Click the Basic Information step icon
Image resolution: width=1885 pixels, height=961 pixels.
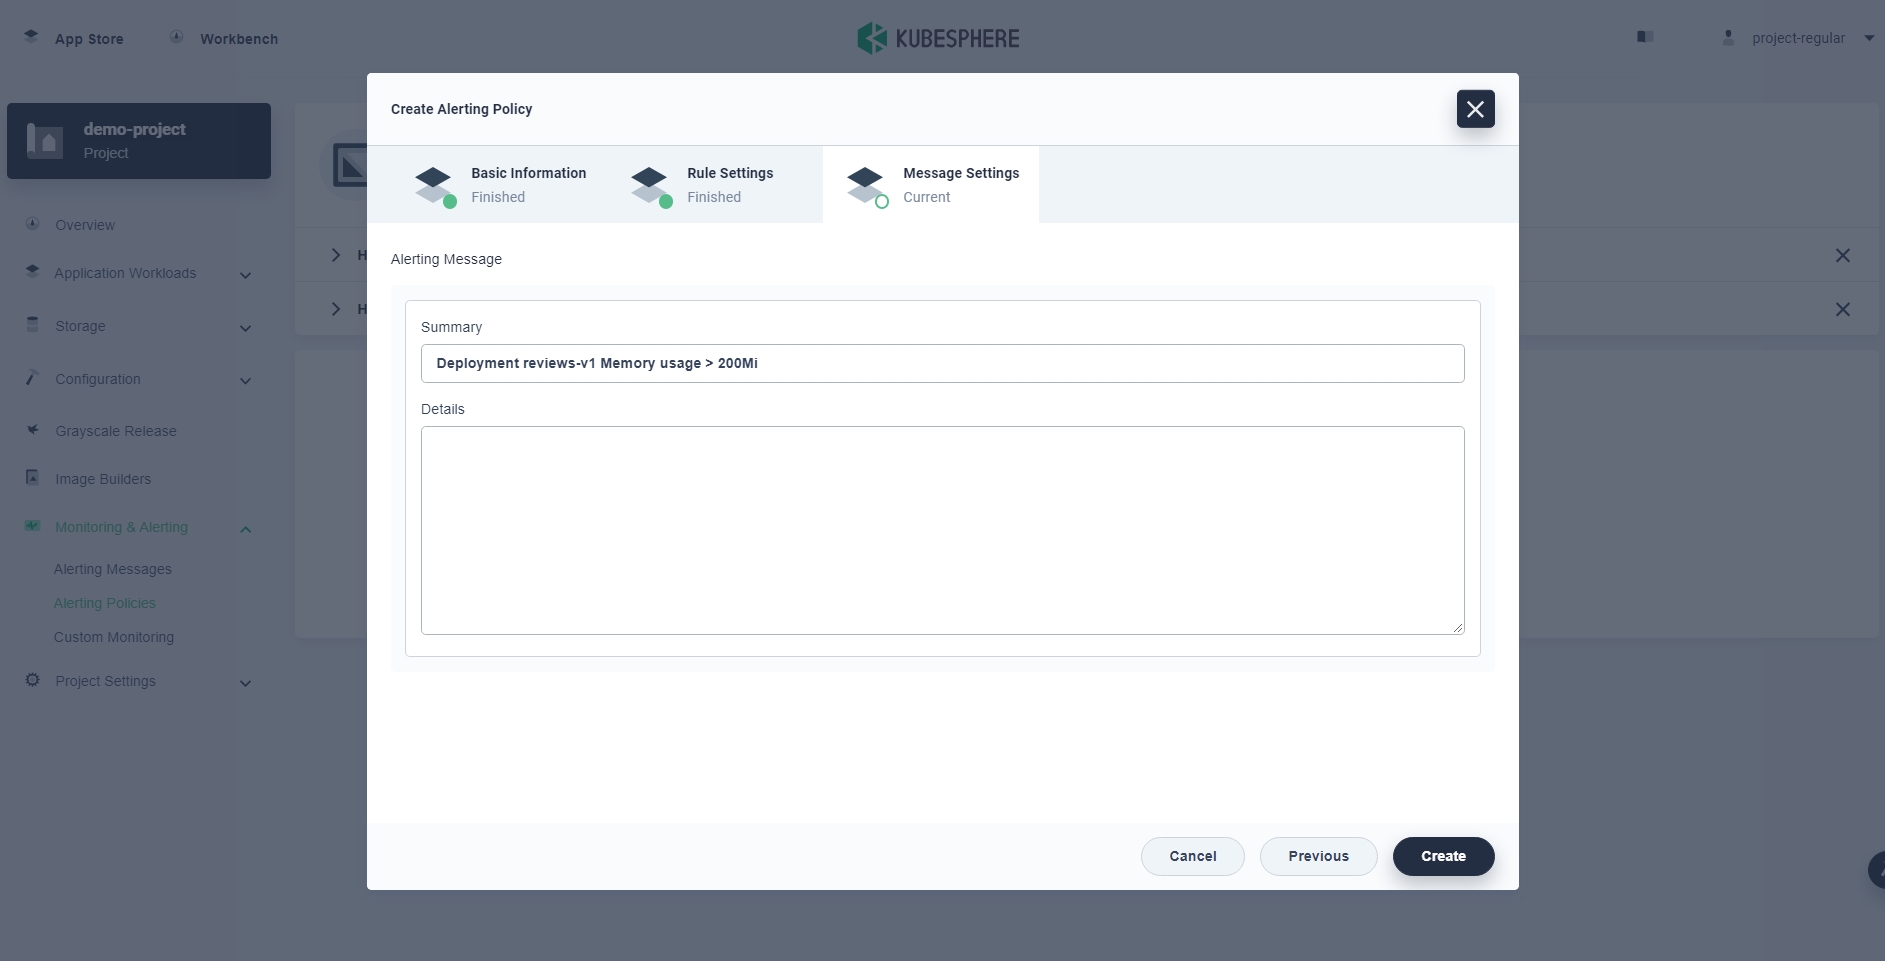click(434, 185)
